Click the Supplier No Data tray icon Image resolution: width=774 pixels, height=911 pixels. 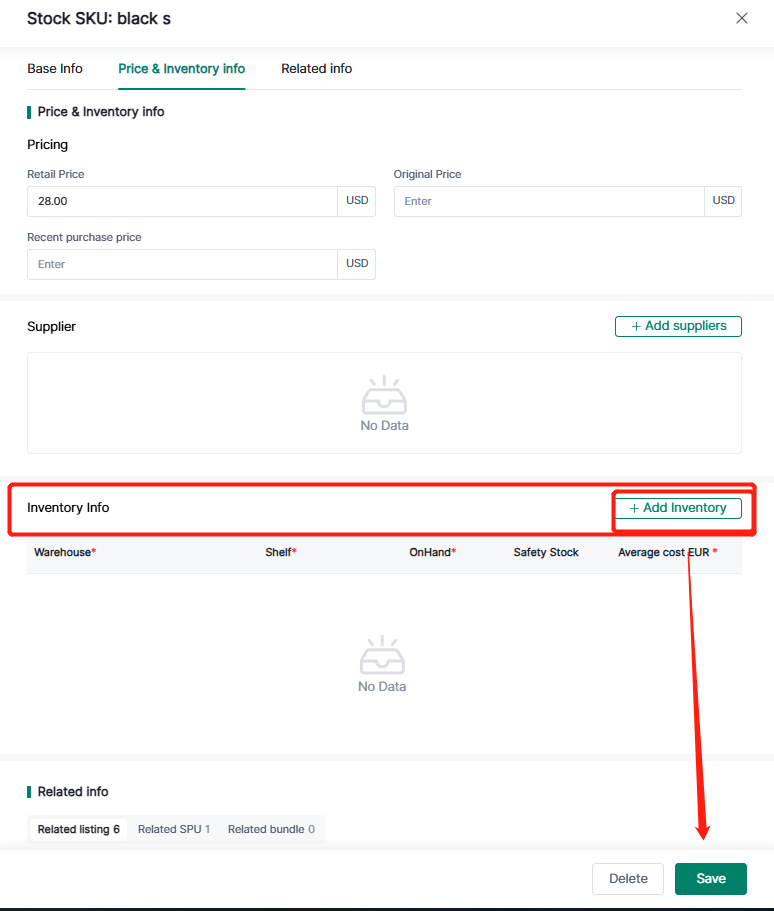click(x=384, y=397)
